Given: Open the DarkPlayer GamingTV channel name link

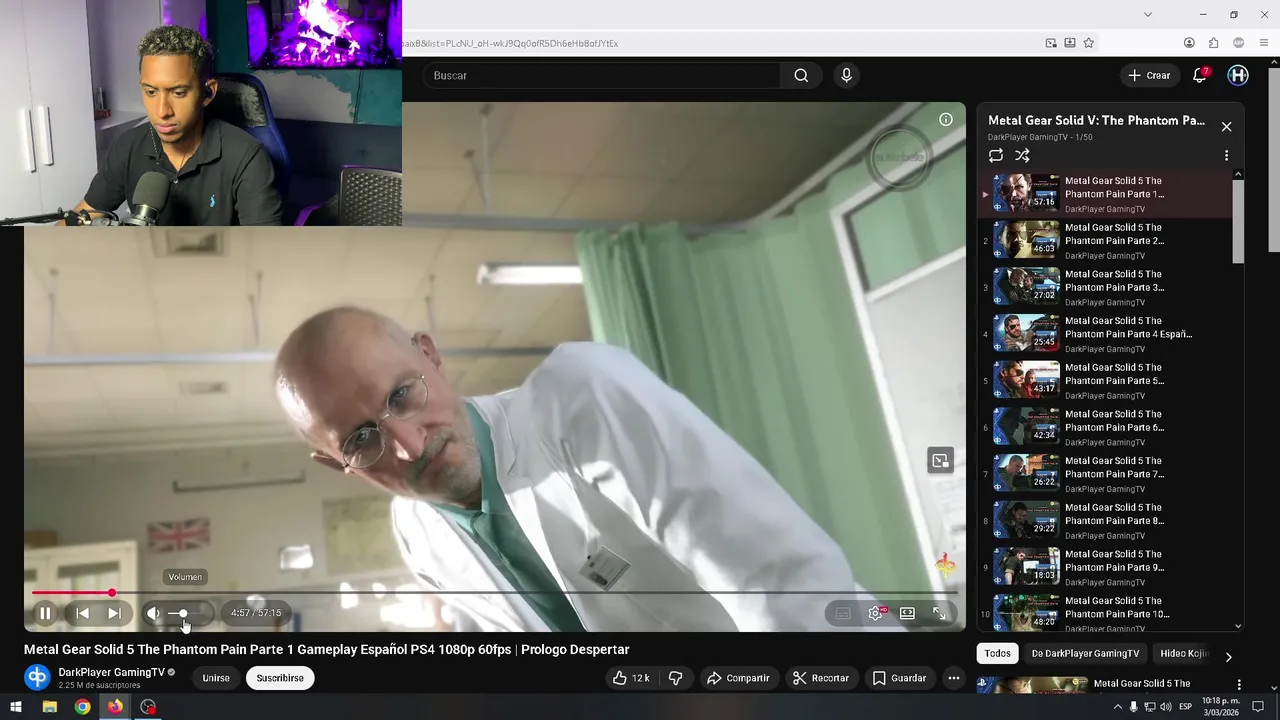Looking at the screenshot, I should (111, 672).
